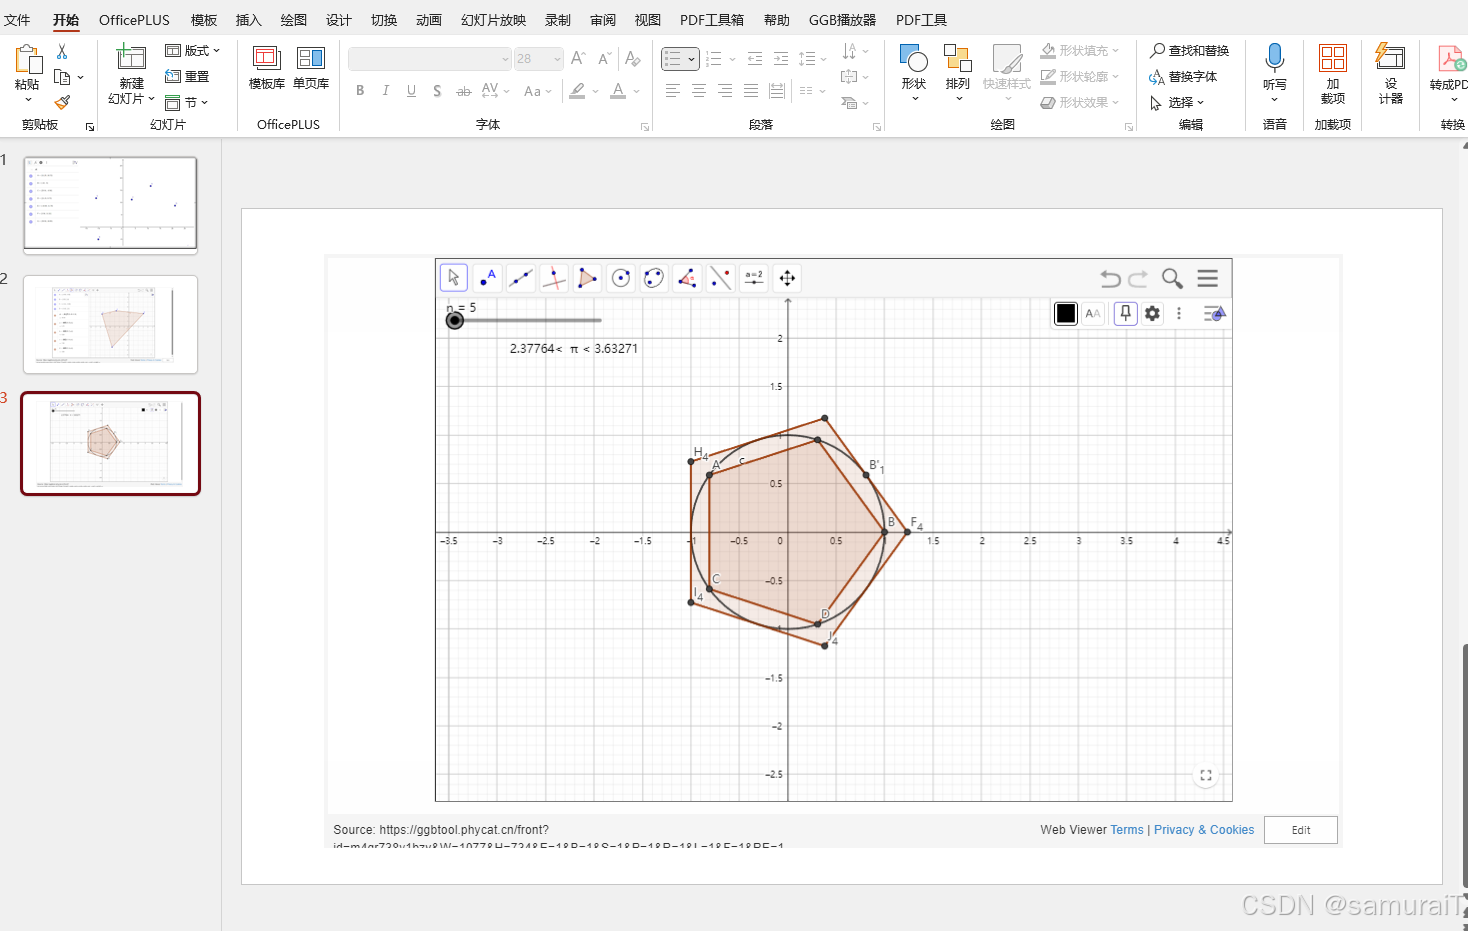
Task: Open graphics settings gear in style bar
Action: 1152,313
